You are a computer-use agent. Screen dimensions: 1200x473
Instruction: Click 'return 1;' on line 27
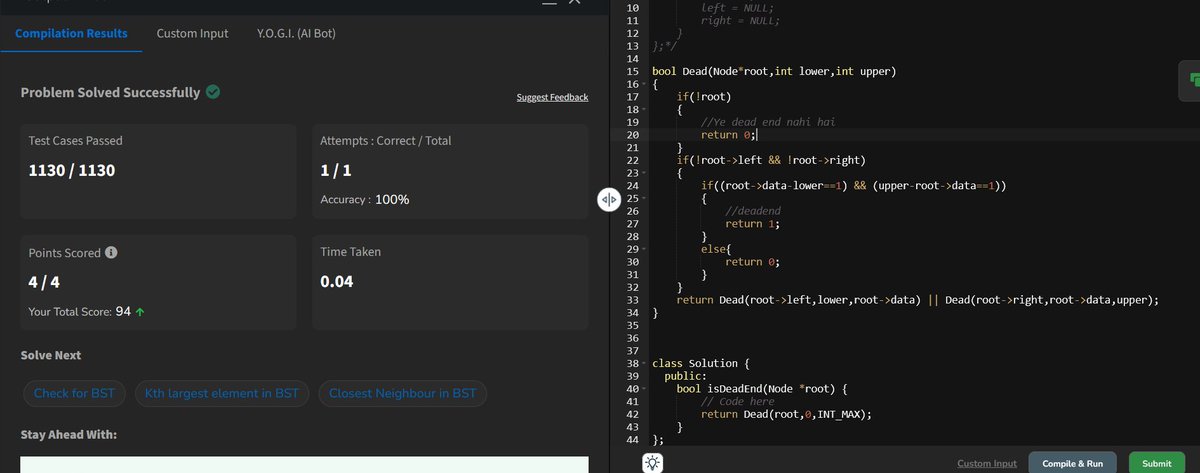[752, 224]
